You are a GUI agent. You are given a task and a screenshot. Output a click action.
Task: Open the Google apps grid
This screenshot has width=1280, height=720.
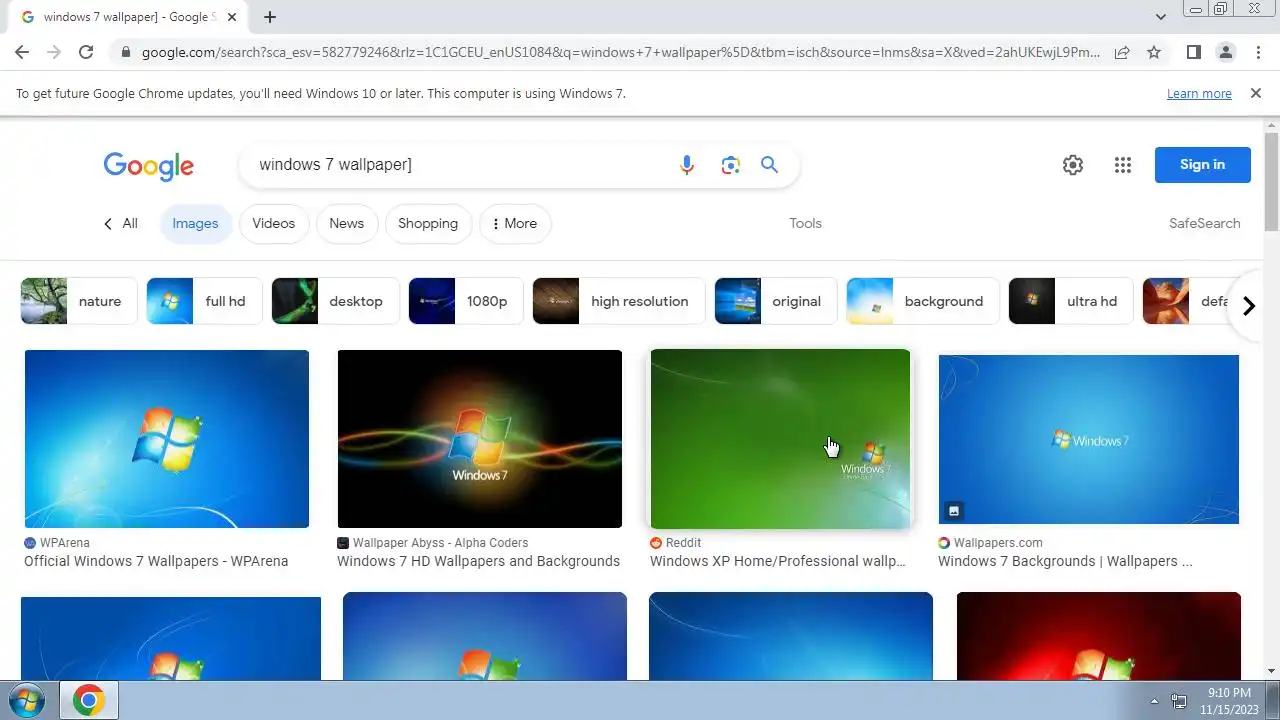tap(1123, 165)
